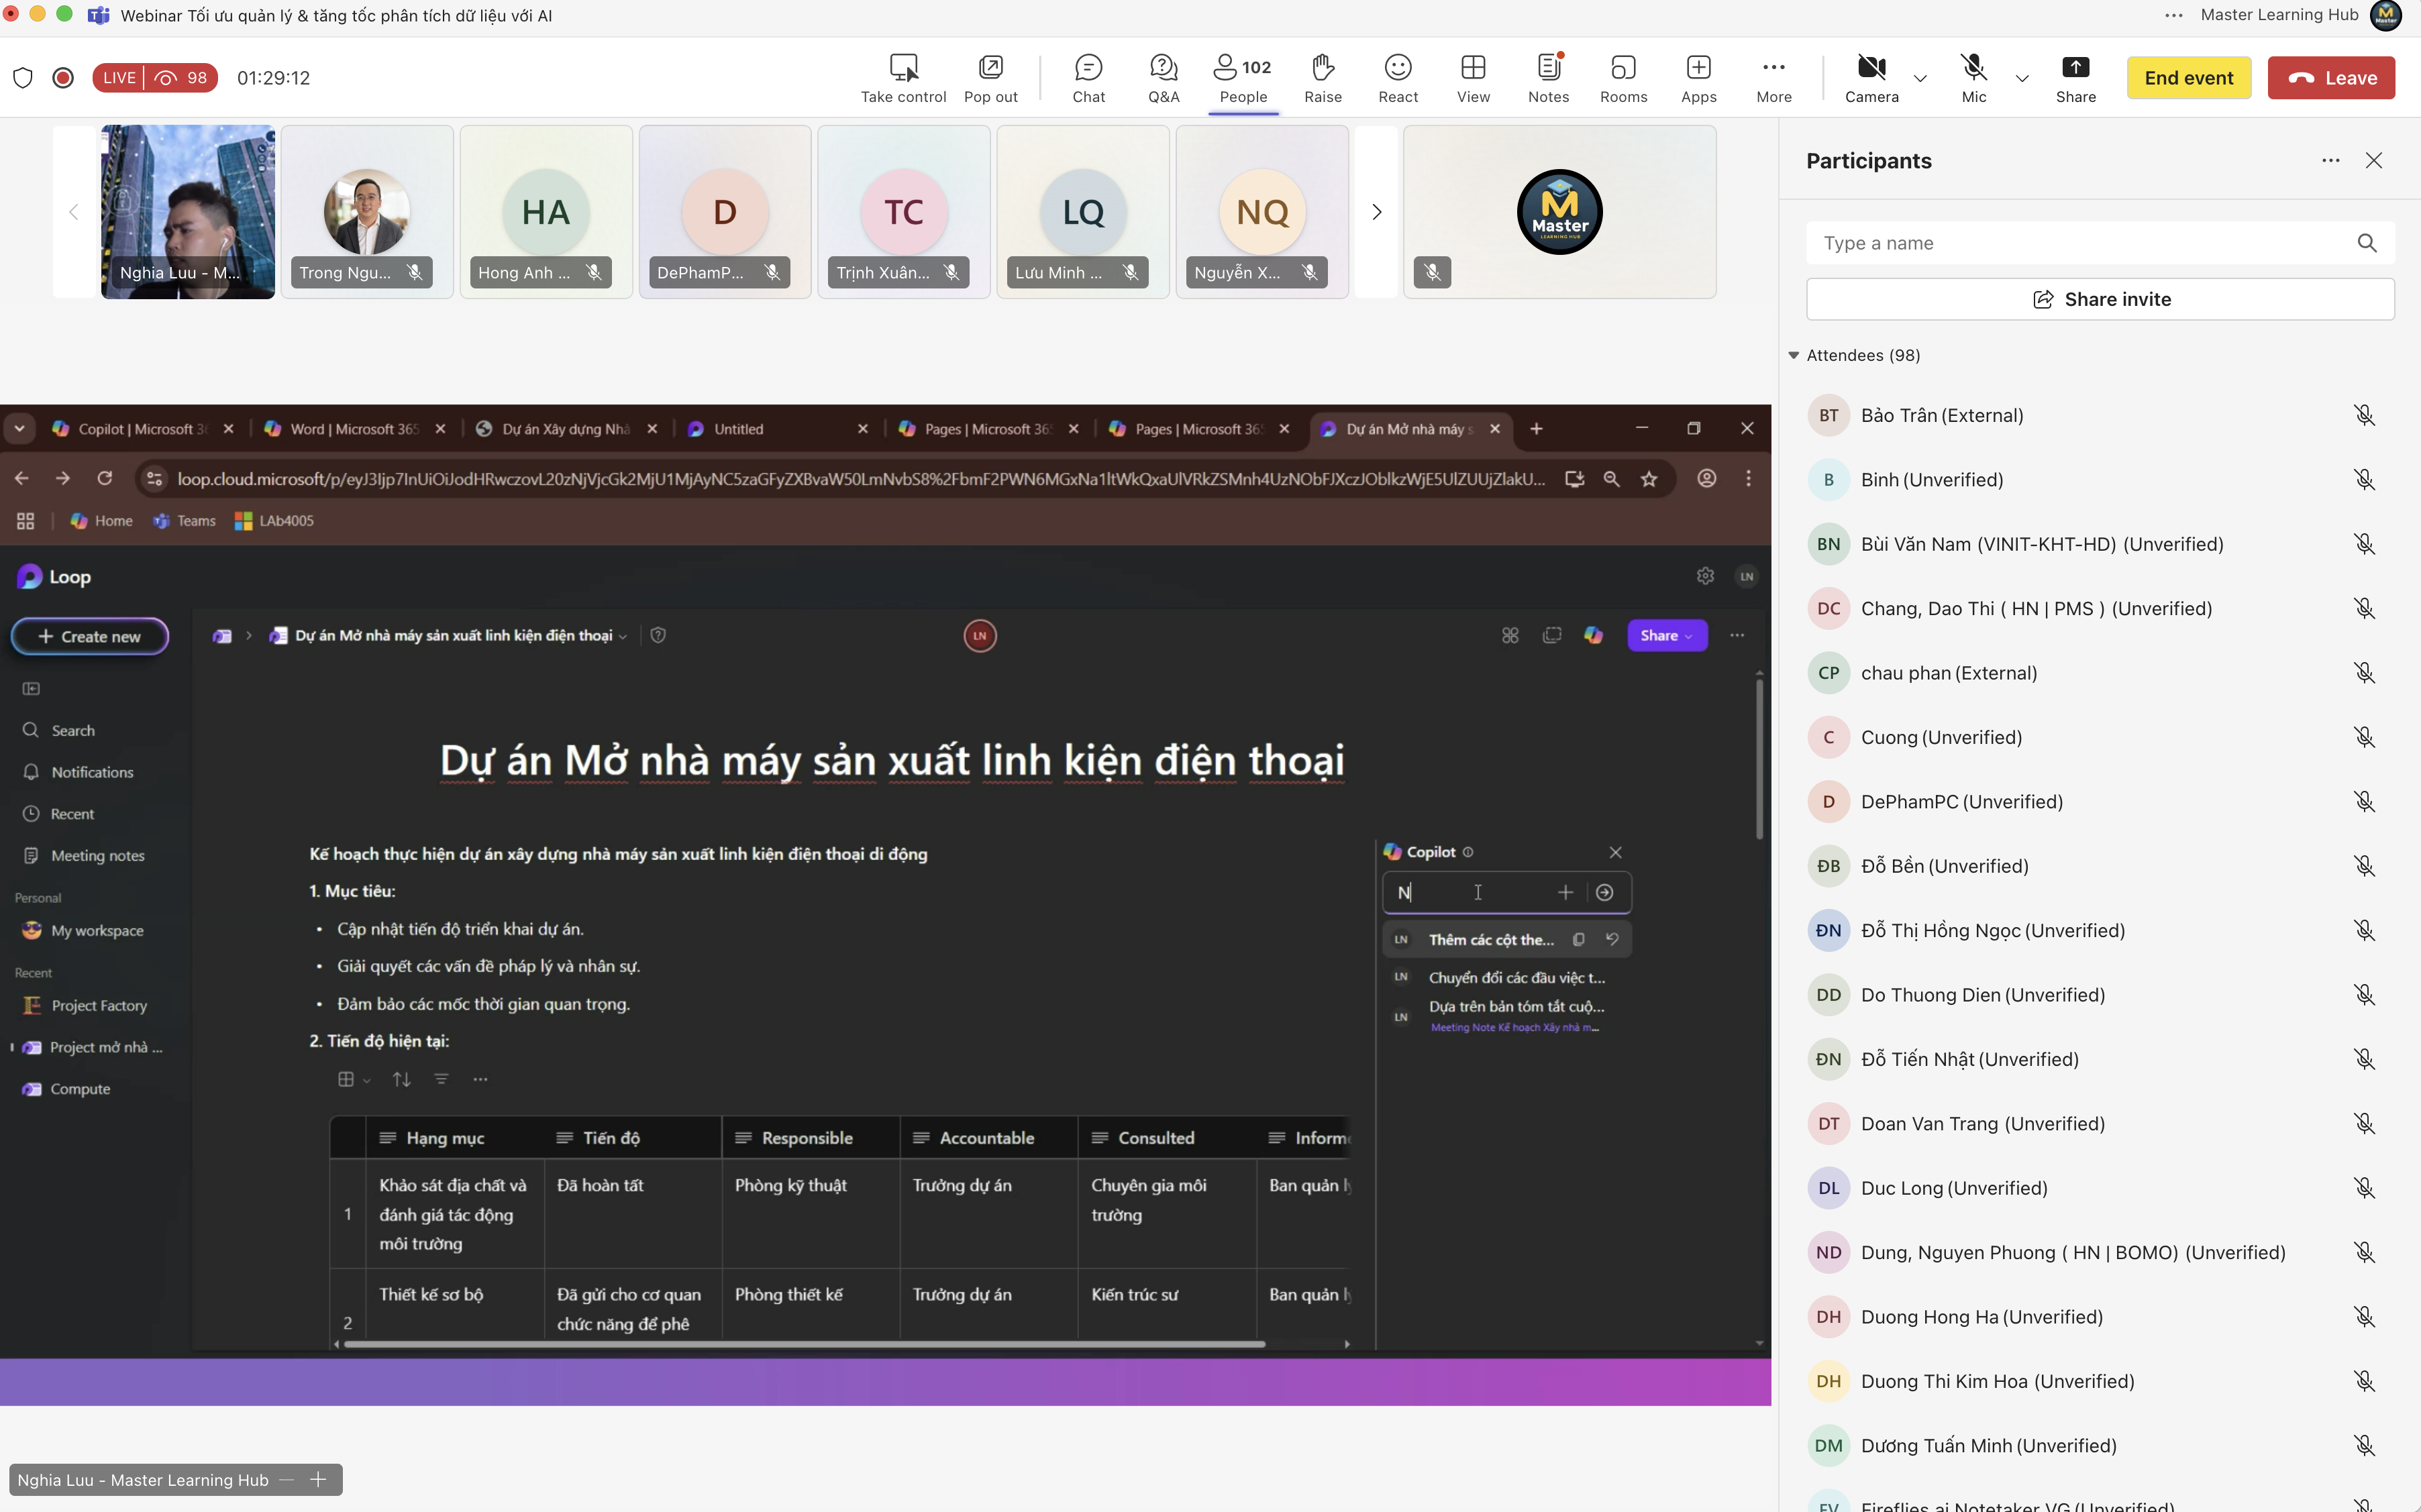Open breakout Rooms
The height and width of the screenshot is (1512, 2421).
point(1623,78)
